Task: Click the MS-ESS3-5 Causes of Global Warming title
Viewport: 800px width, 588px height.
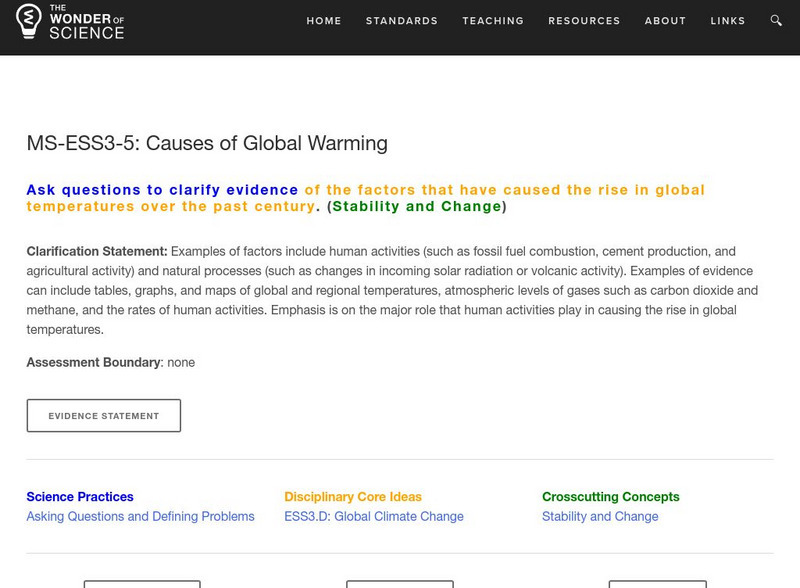Action: 207,143
